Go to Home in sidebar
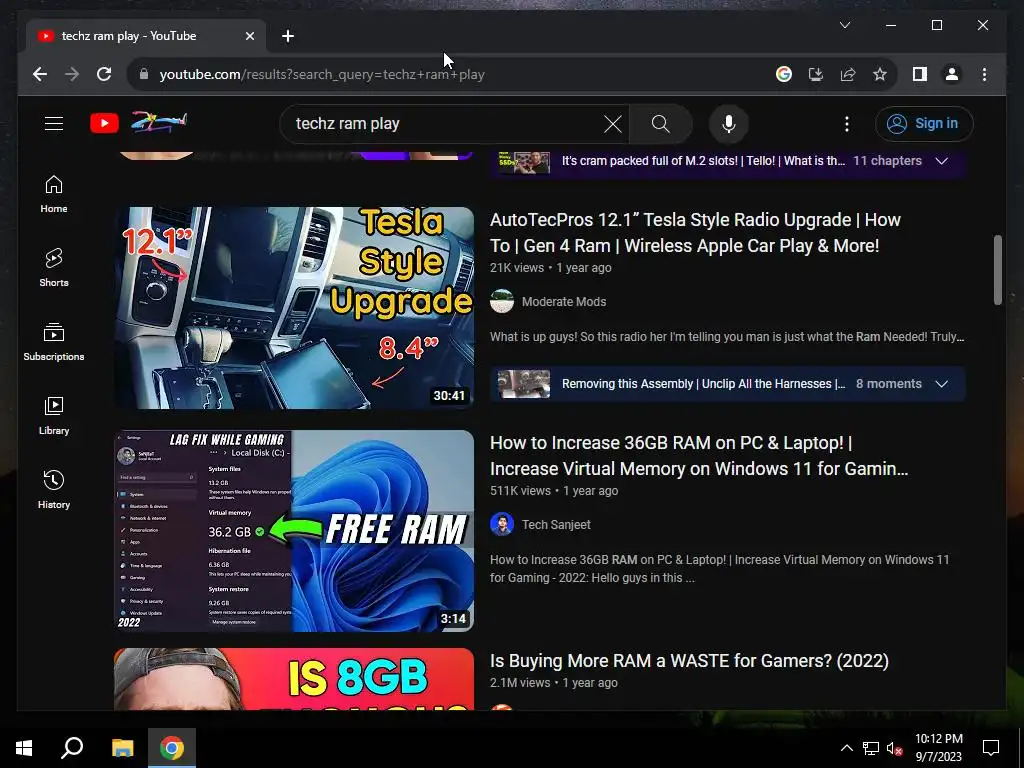The image size is (1024, 768). tap(54, 194)
